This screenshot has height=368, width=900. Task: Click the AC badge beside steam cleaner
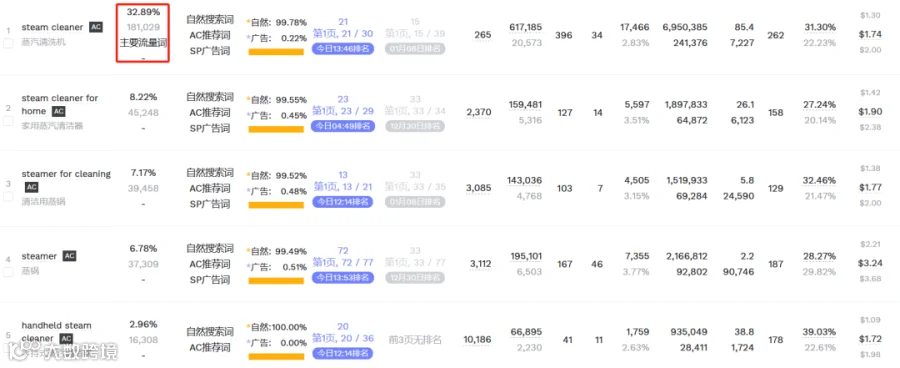[96, 27]
